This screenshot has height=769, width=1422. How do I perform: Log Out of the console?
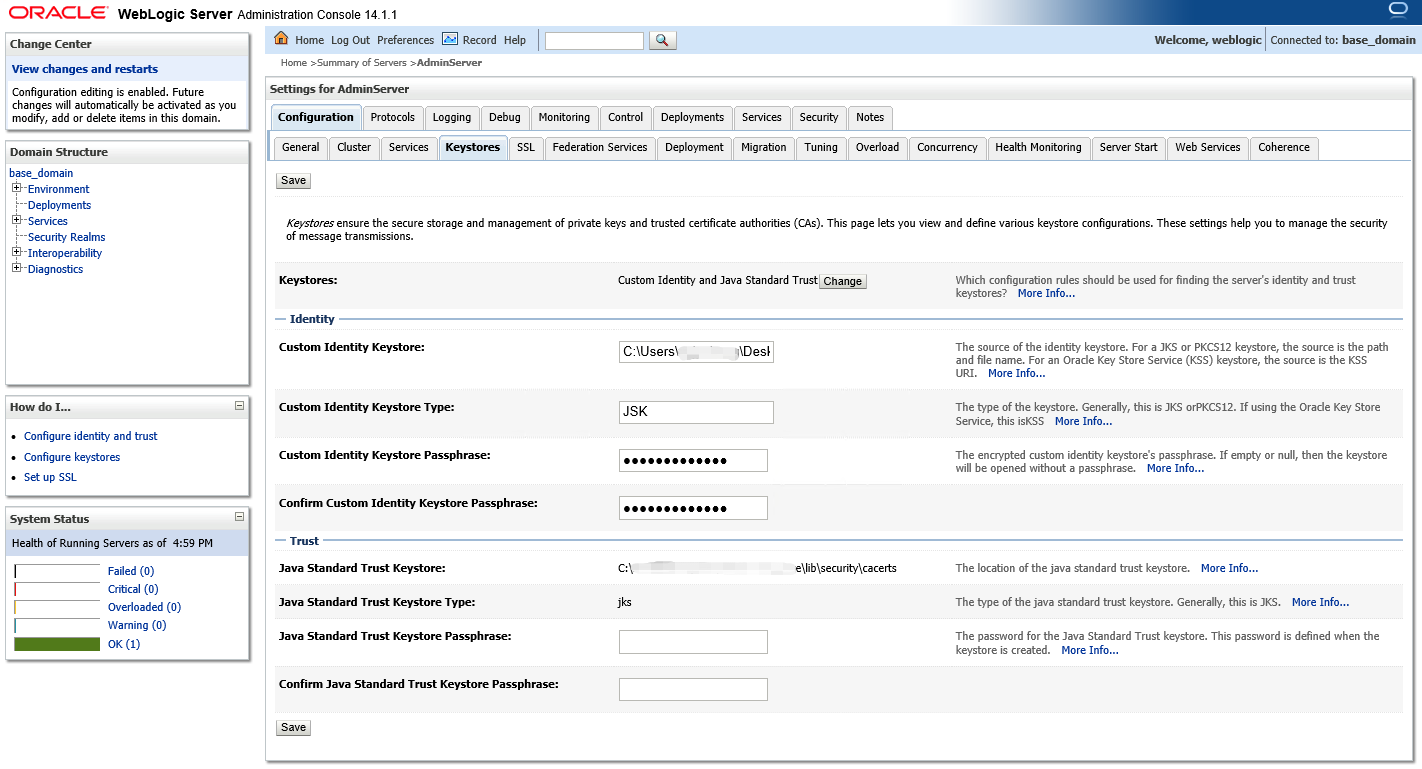[350, 40]
